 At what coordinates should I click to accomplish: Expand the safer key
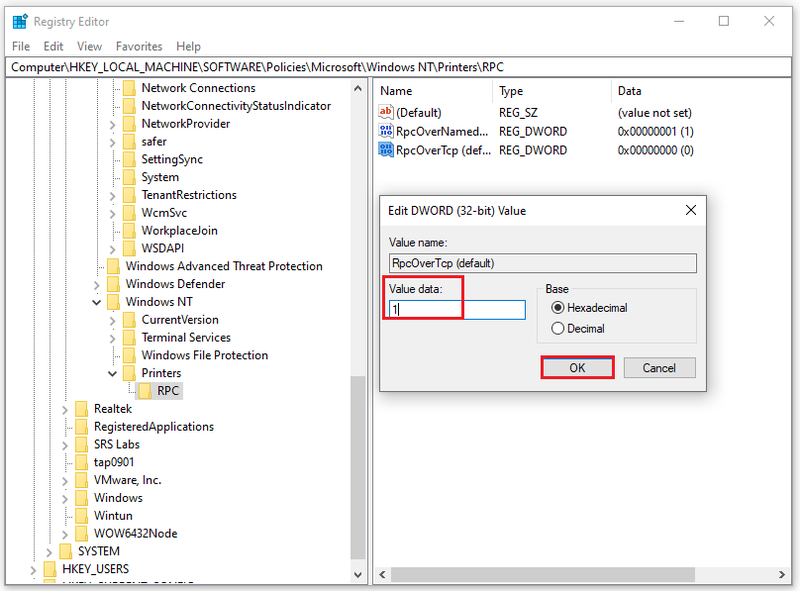(x=112, y=142)
